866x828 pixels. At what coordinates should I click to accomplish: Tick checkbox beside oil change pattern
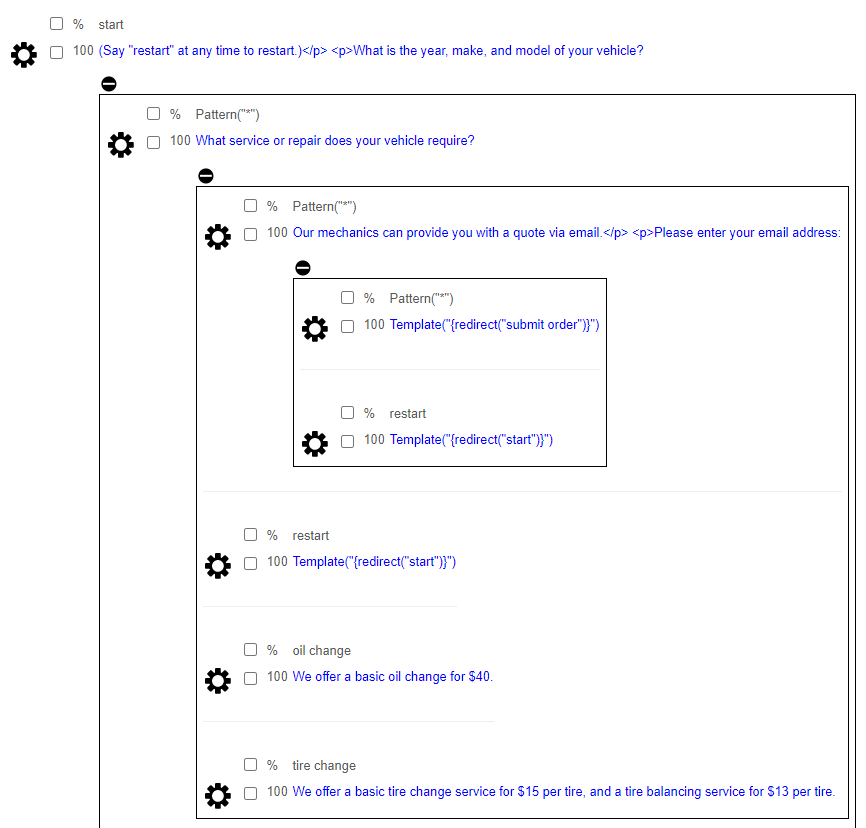251,649
